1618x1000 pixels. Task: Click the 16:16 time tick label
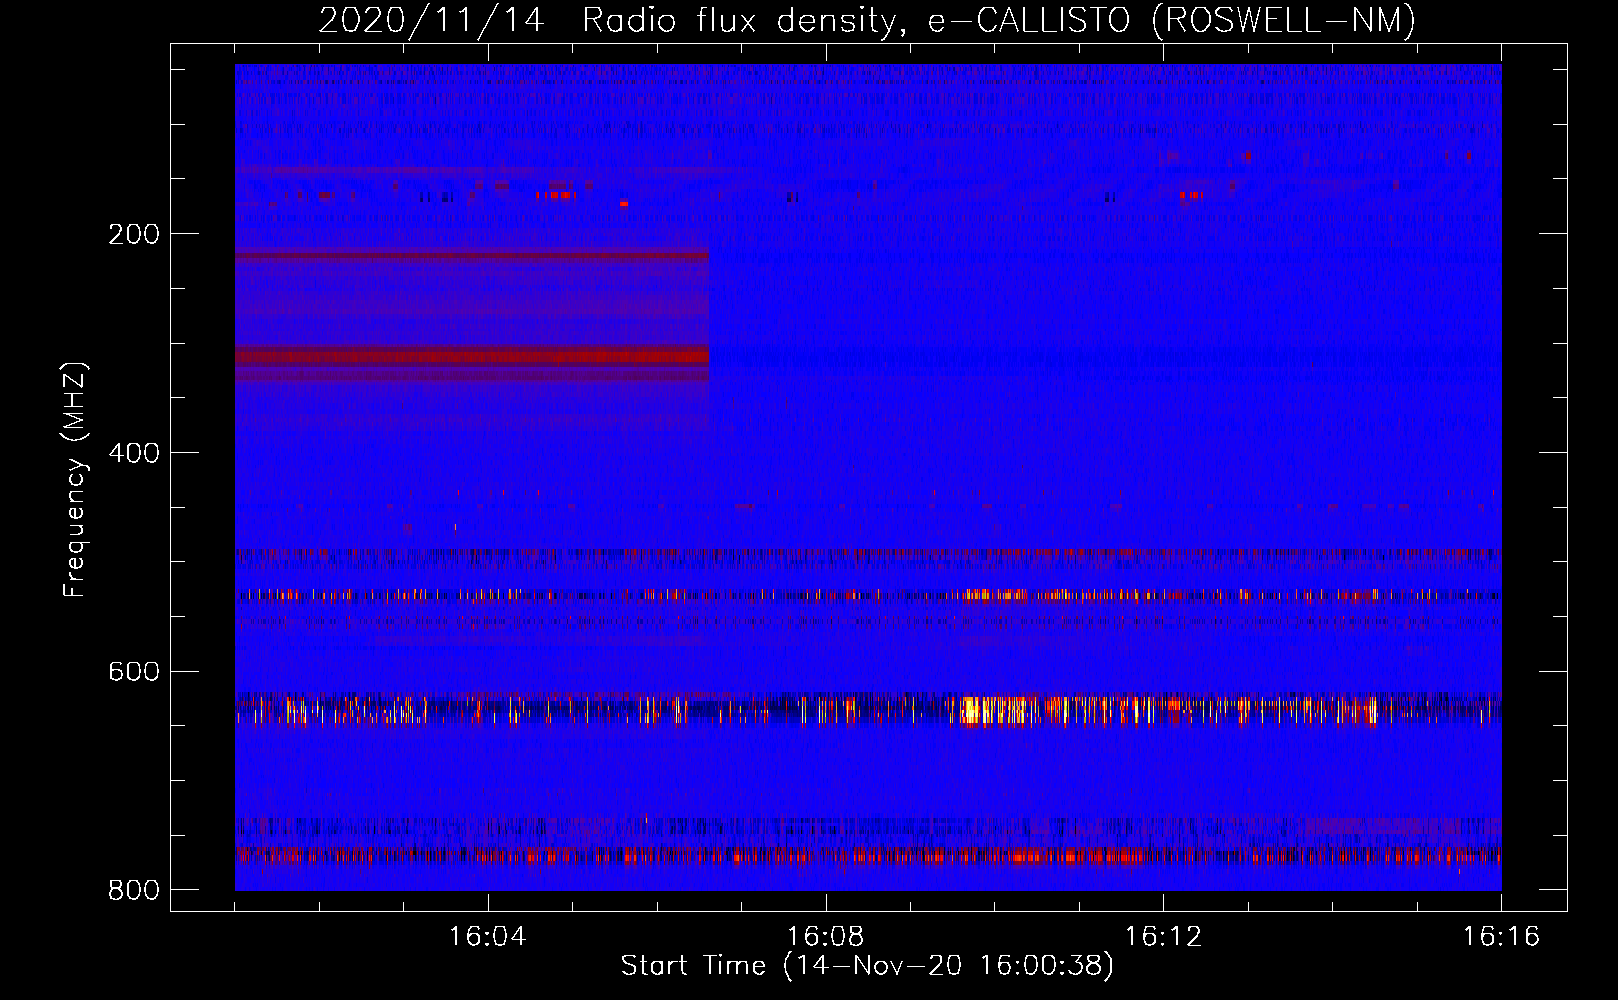coord(1501,937)
